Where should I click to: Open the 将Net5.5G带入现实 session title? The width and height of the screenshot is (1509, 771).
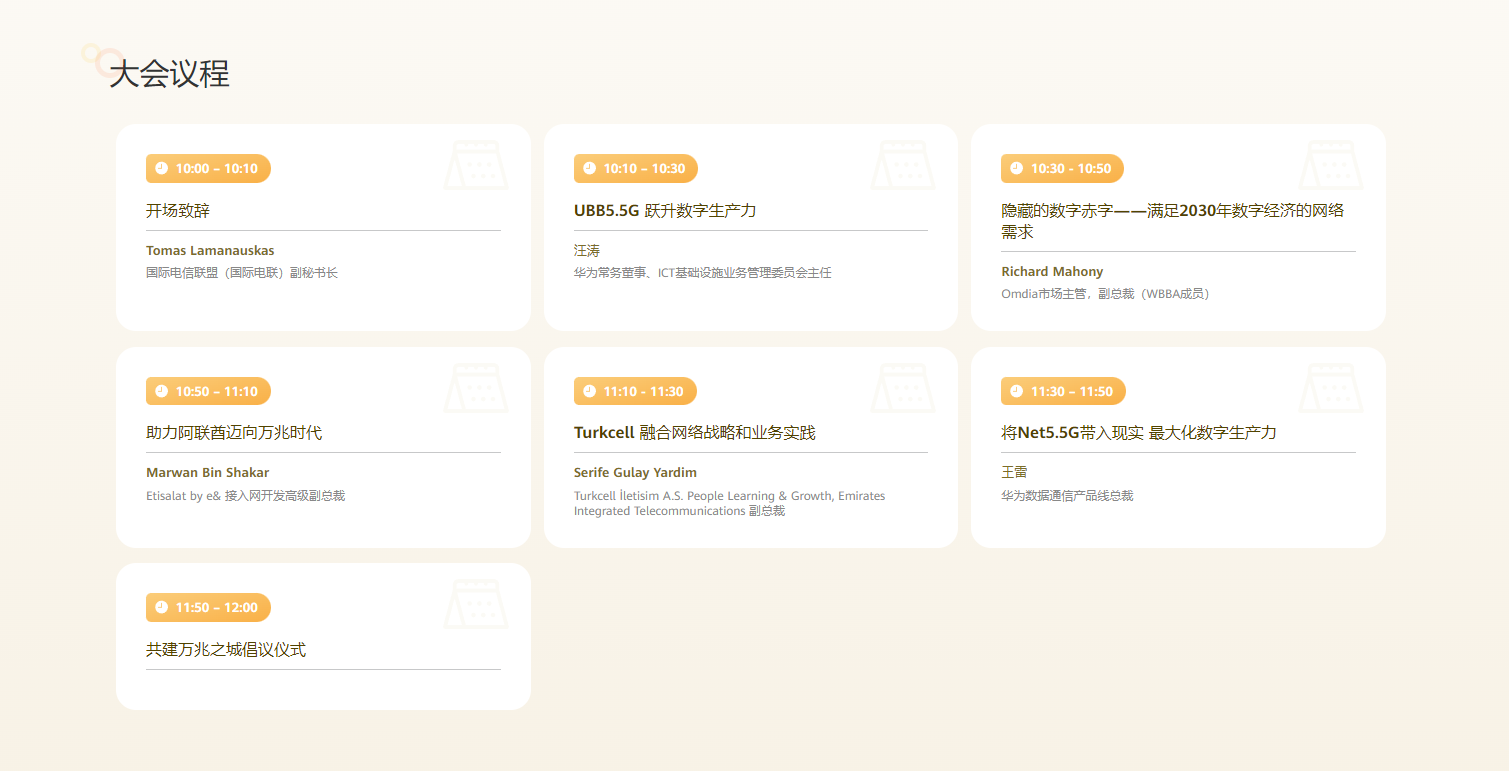tap(1138, 432)
